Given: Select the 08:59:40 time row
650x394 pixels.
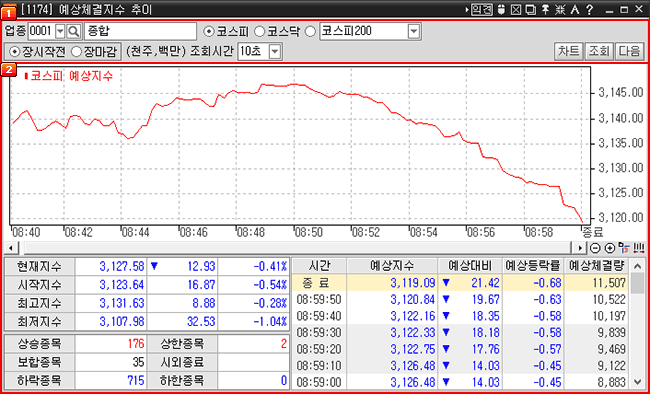Looking at the screenshot, I should (461, 316).
